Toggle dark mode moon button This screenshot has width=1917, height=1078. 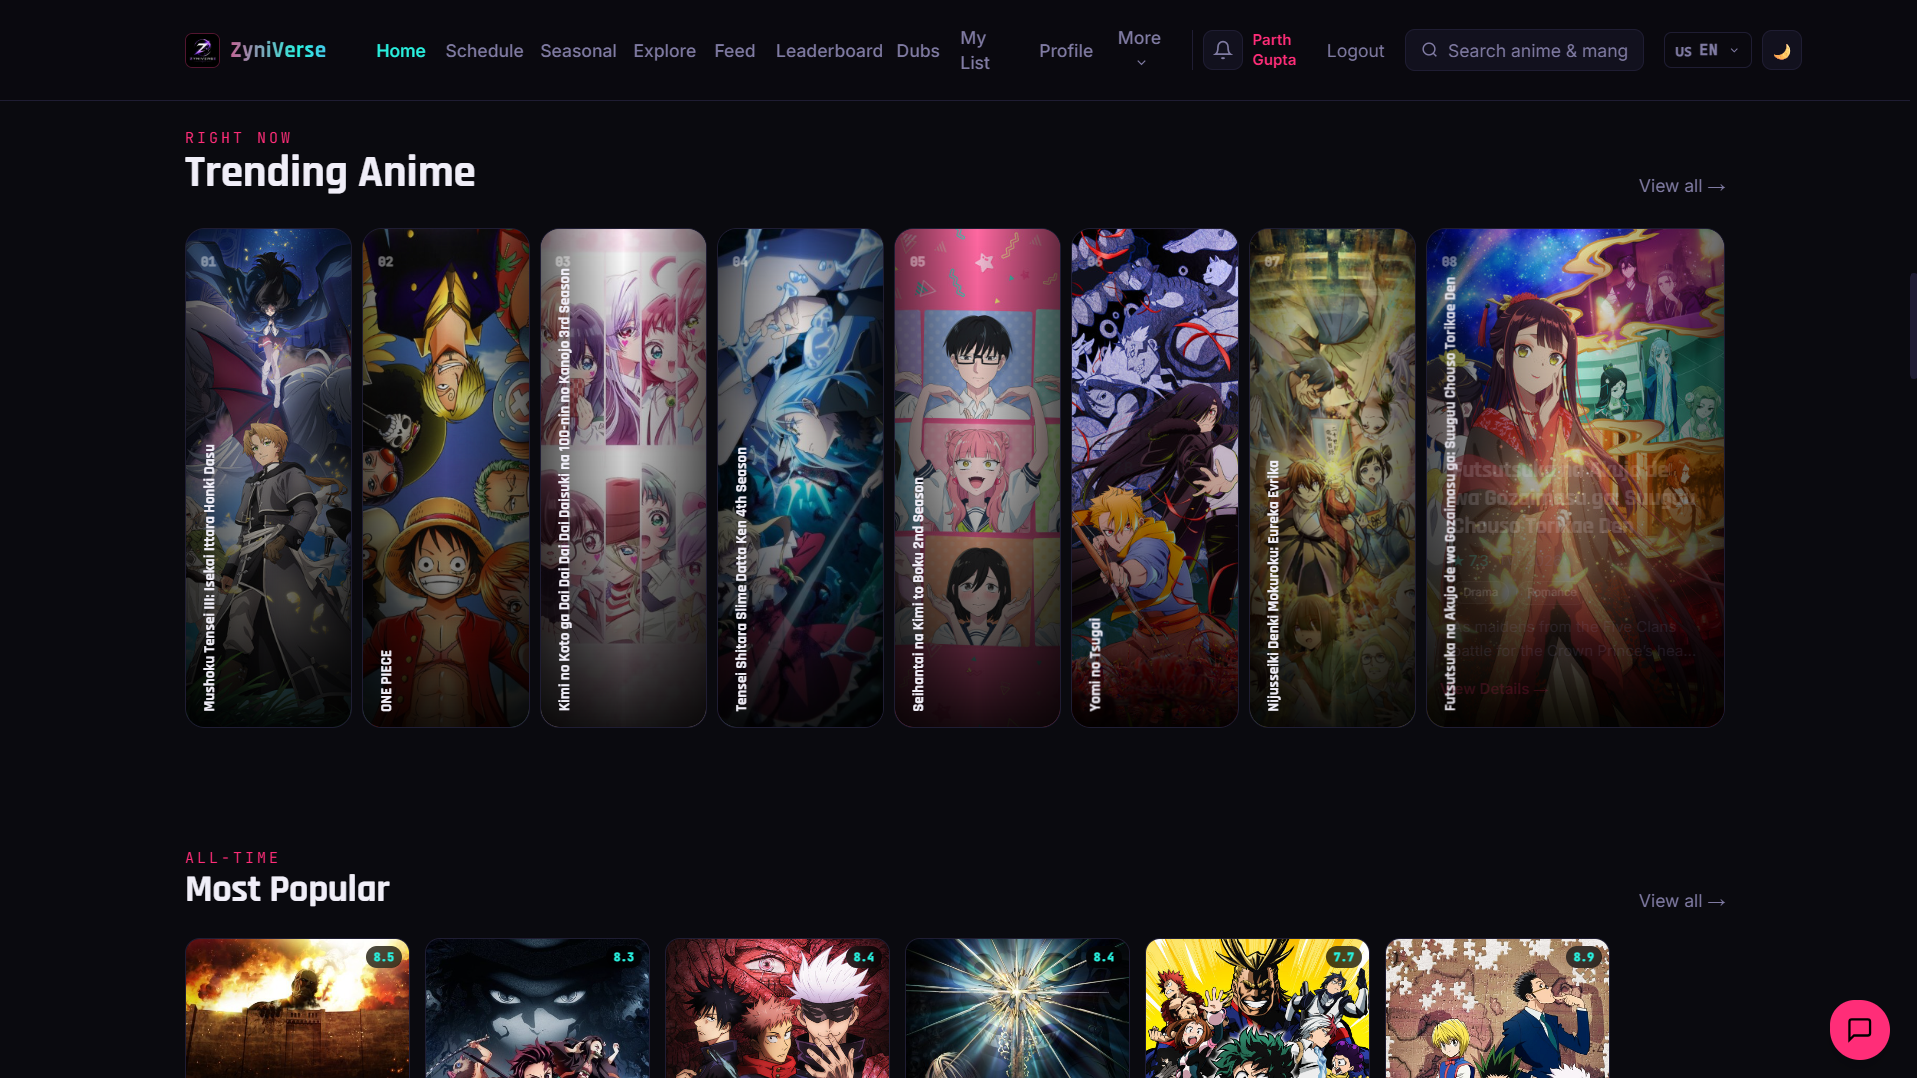(x=1781, y=50)
